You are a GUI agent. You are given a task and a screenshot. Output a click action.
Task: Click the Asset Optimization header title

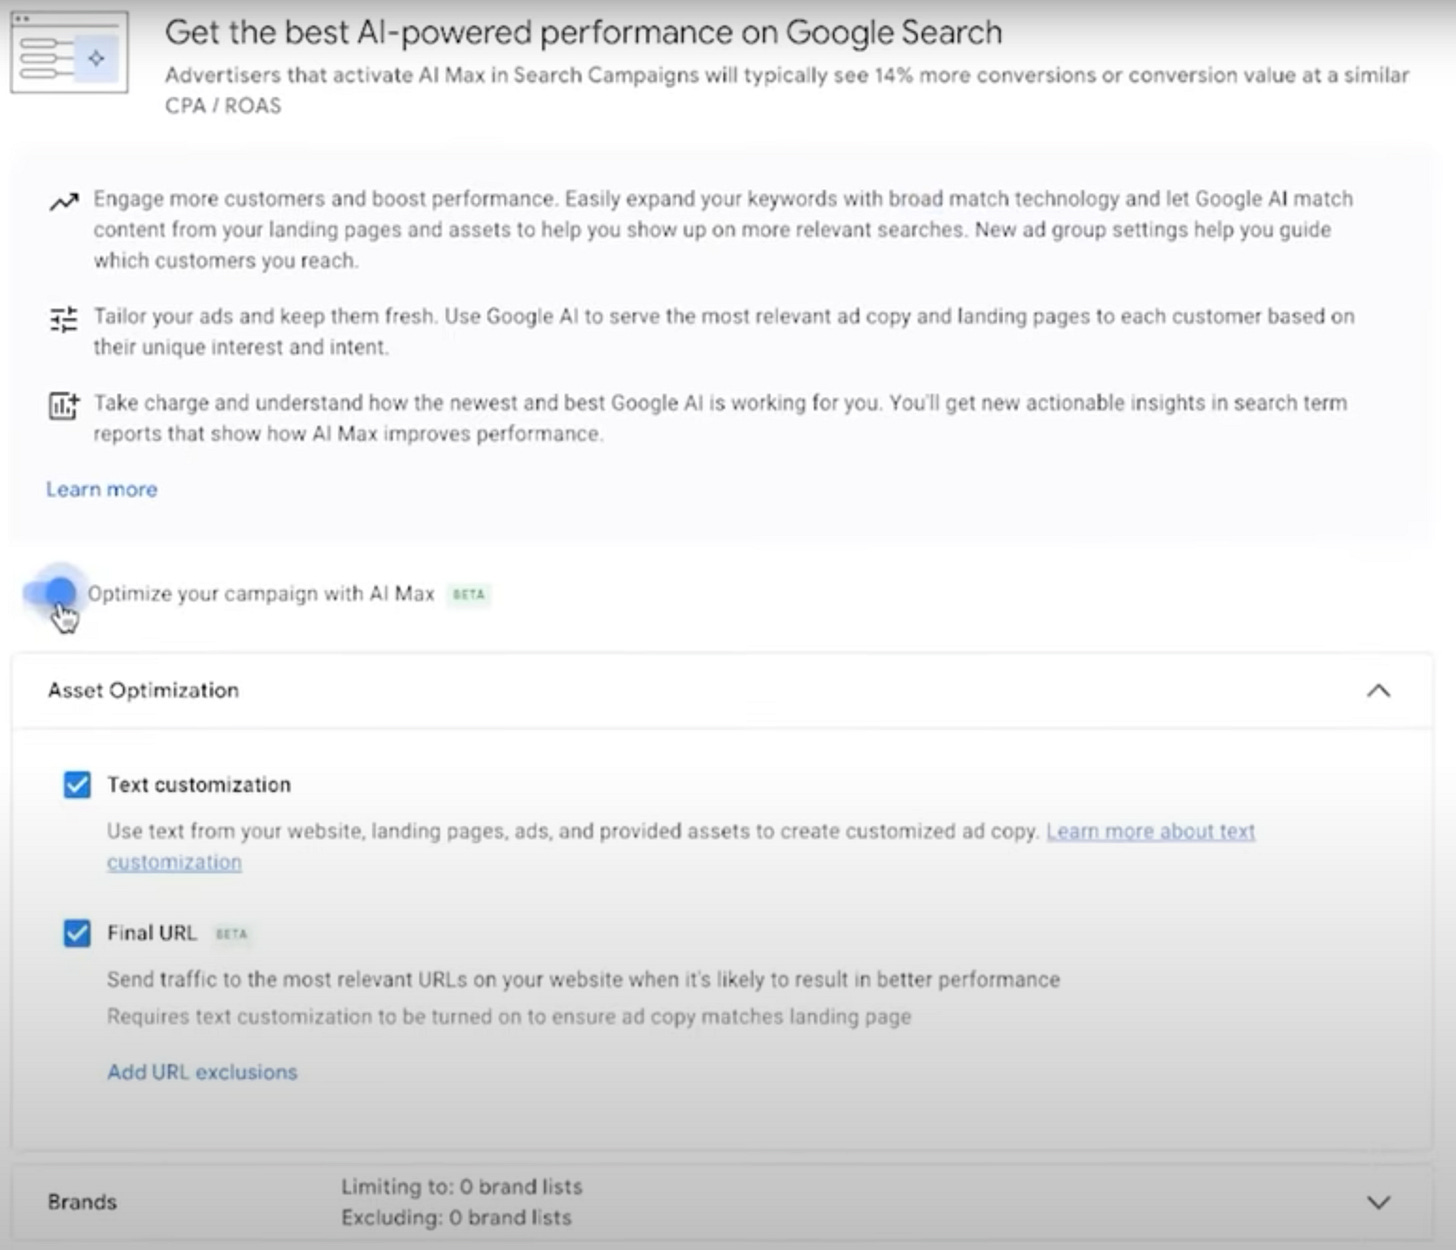click(x=143, y=690)
